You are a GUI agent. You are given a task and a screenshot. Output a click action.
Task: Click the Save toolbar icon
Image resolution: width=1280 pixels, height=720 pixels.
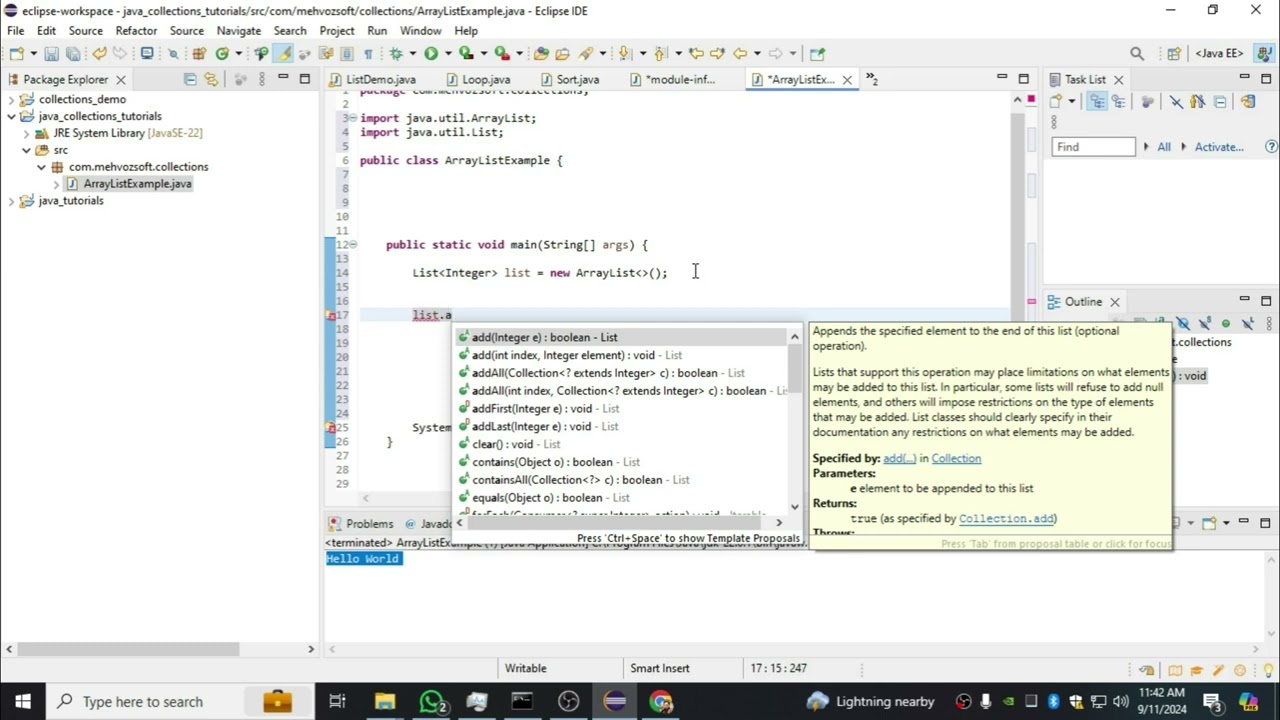pos(52,53)
